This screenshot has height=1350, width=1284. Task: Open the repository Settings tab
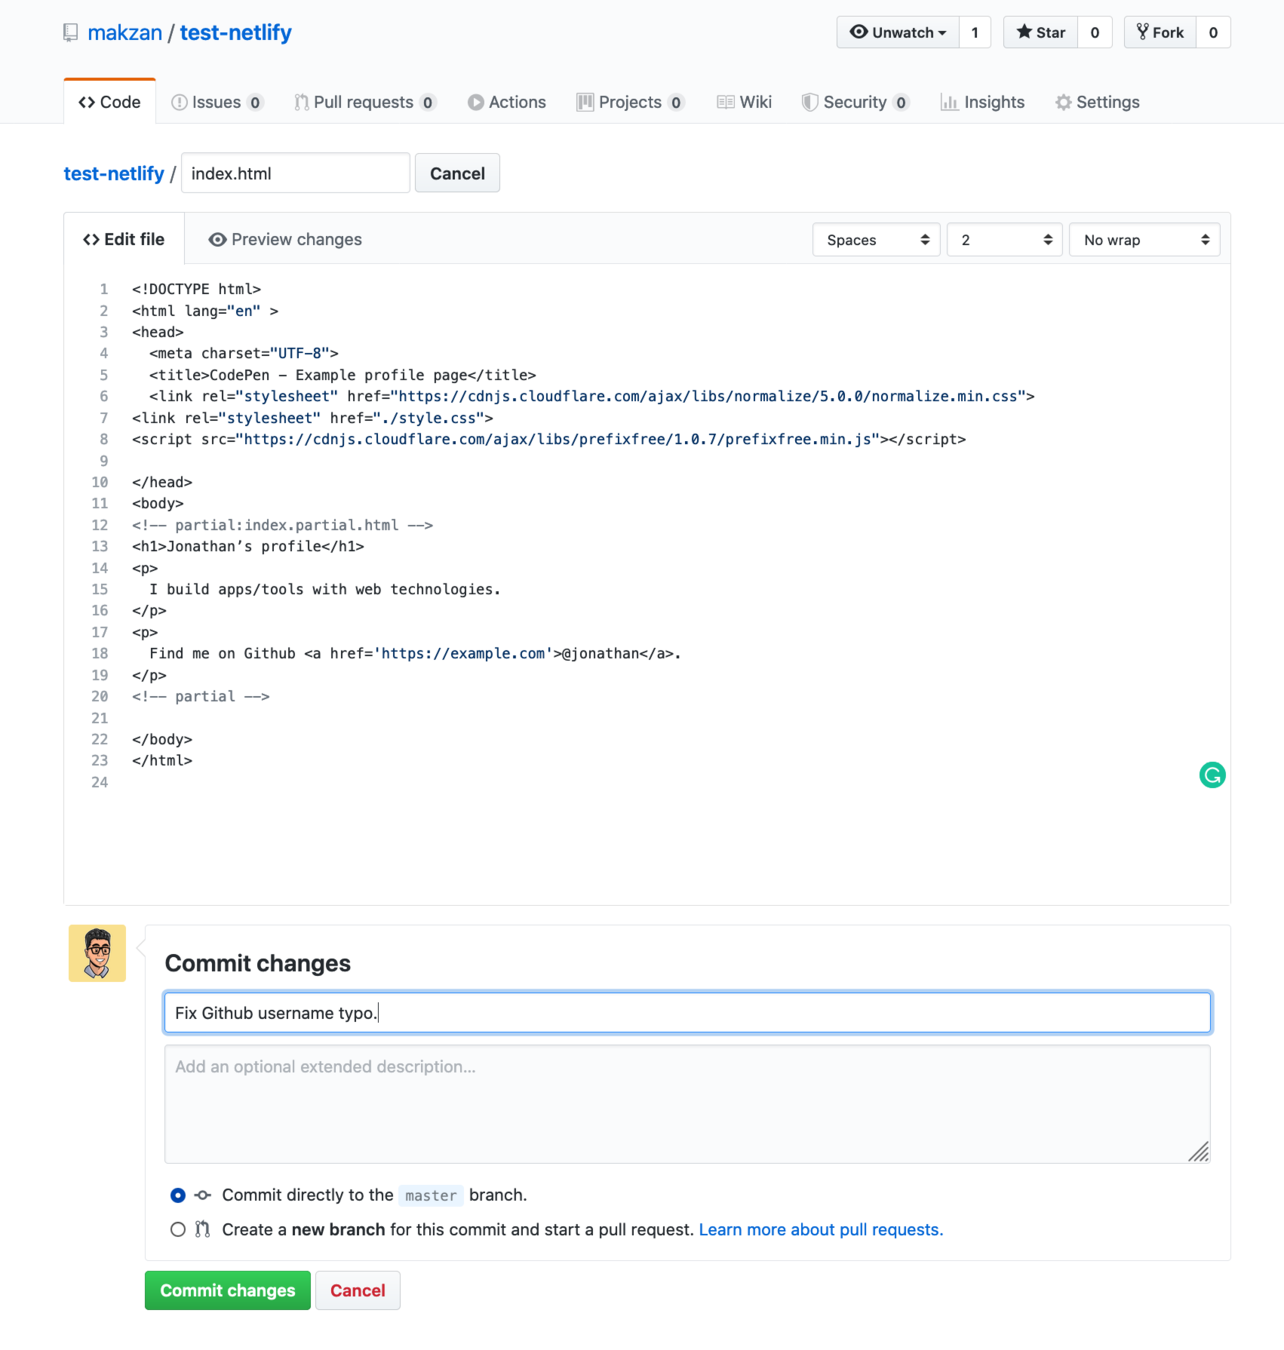point(1098,102)
